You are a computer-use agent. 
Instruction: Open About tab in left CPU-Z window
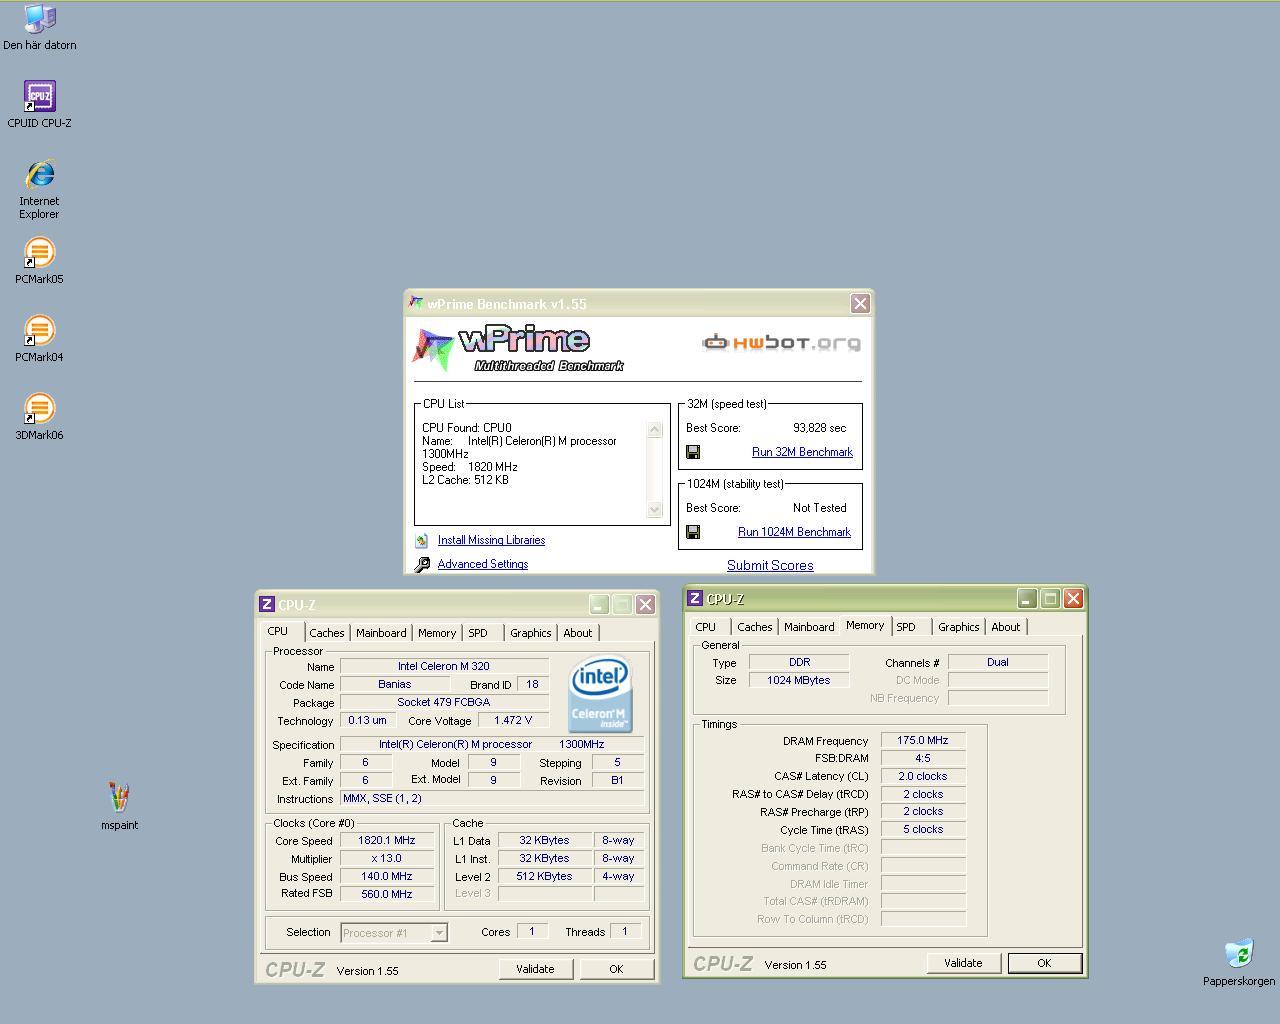pos(577,633)
